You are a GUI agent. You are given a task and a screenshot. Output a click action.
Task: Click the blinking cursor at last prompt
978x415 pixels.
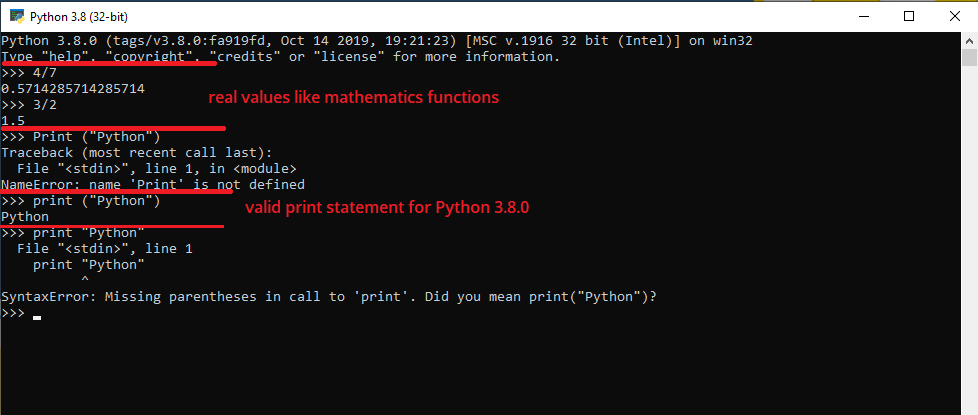37,318
